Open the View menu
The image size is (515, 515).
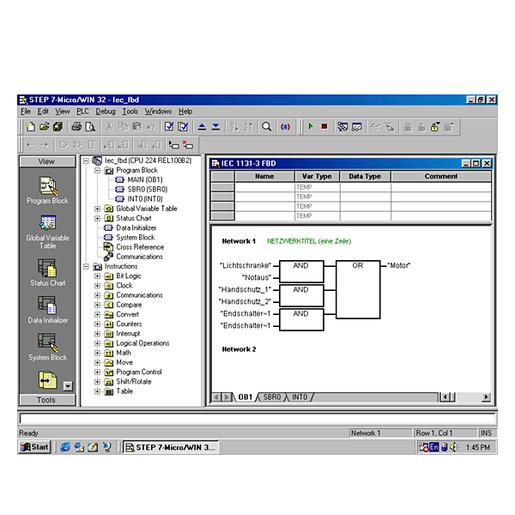point(62,111)
